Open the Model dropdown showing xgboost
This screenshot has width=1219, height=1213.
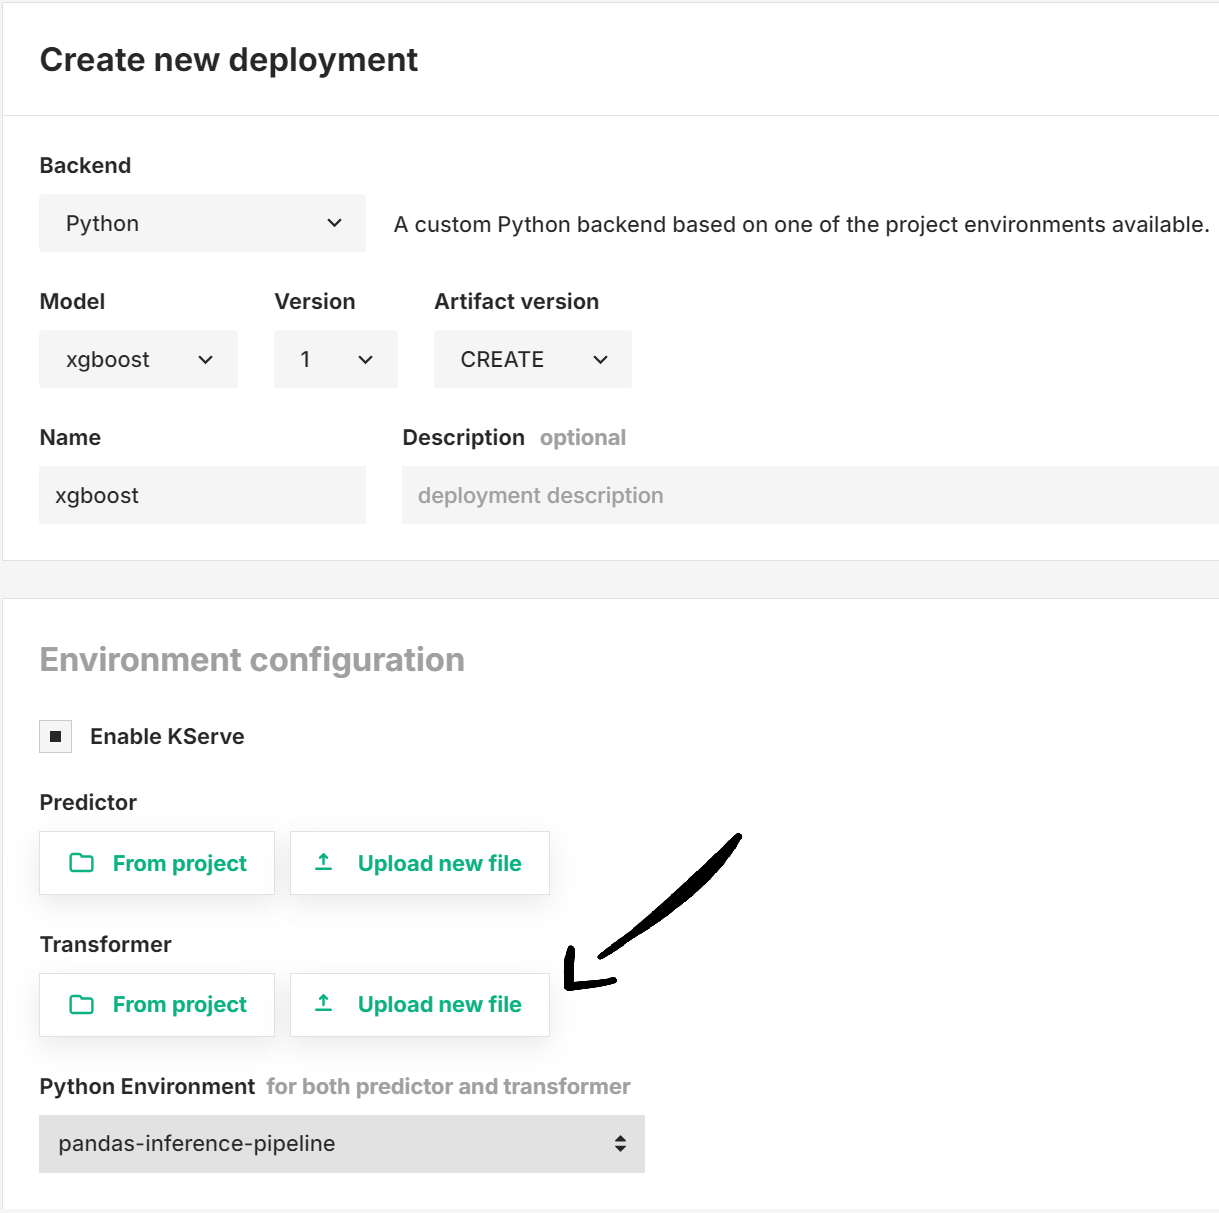click(x=137, y=359)
